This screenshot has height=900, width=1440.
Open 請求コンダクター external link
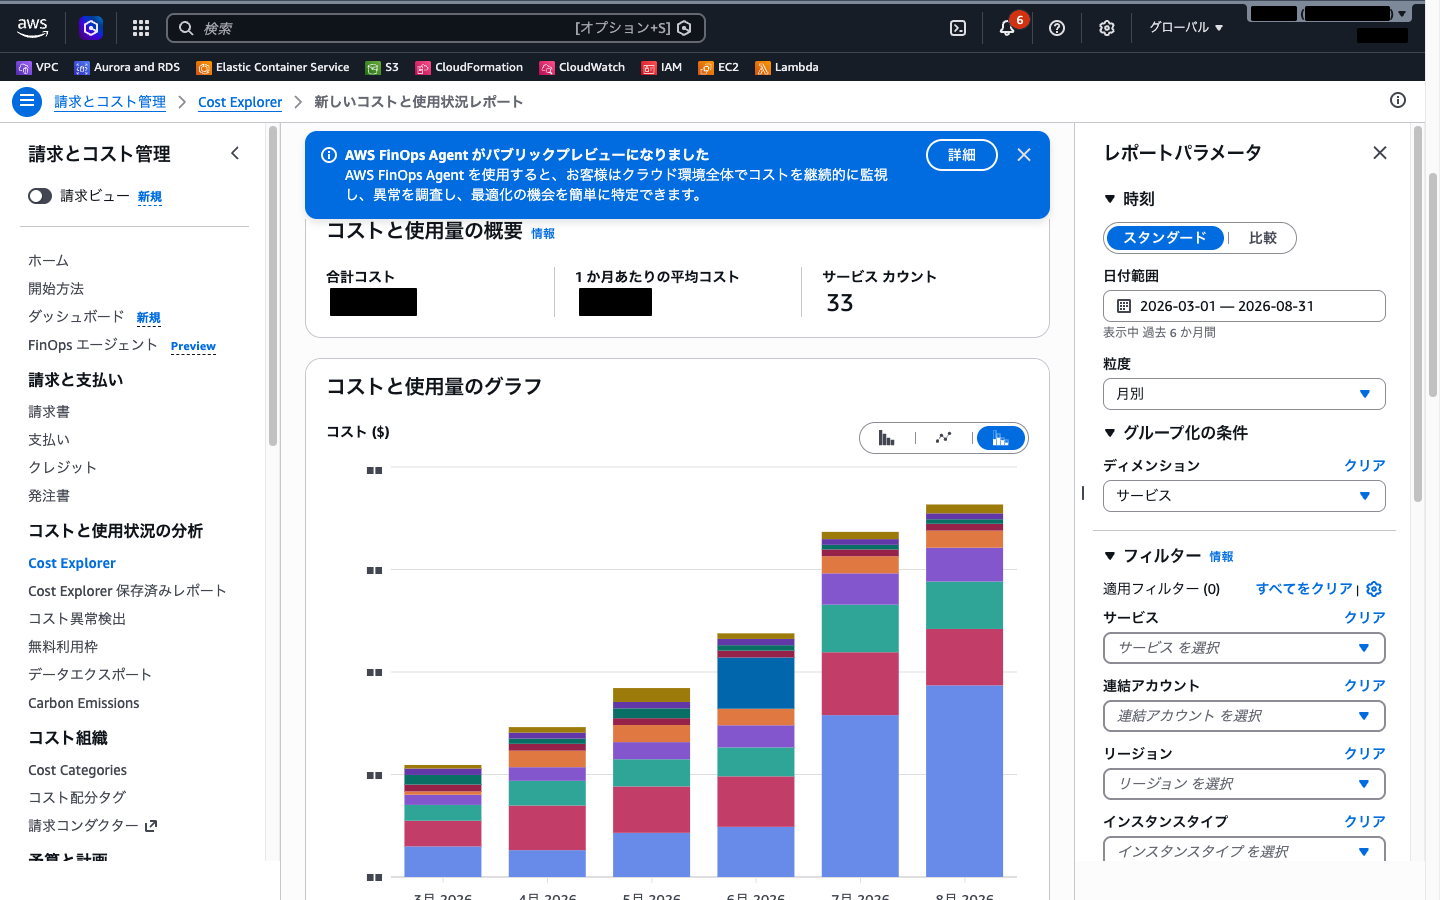[92, 826]
